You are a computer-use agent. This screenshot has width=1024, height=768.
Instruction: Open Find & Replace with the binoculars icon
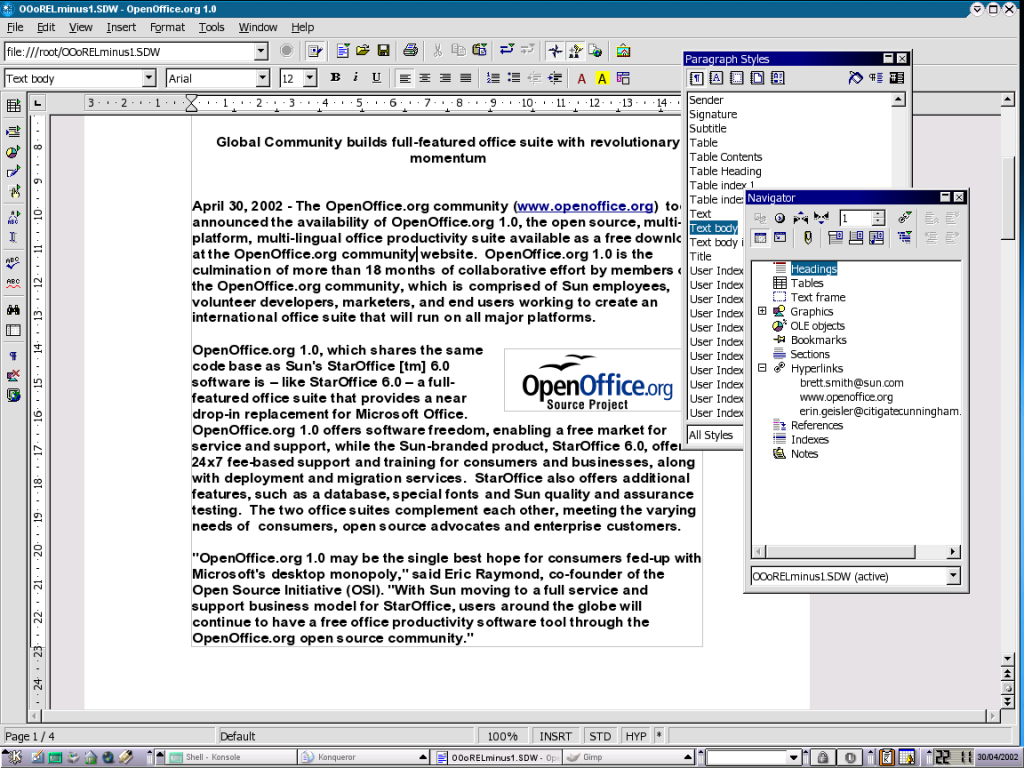13,311
